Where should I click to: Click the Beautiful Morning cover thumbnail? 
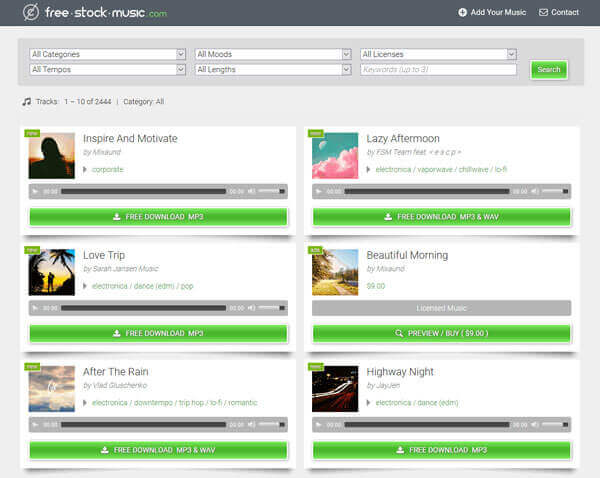[335, 272]
